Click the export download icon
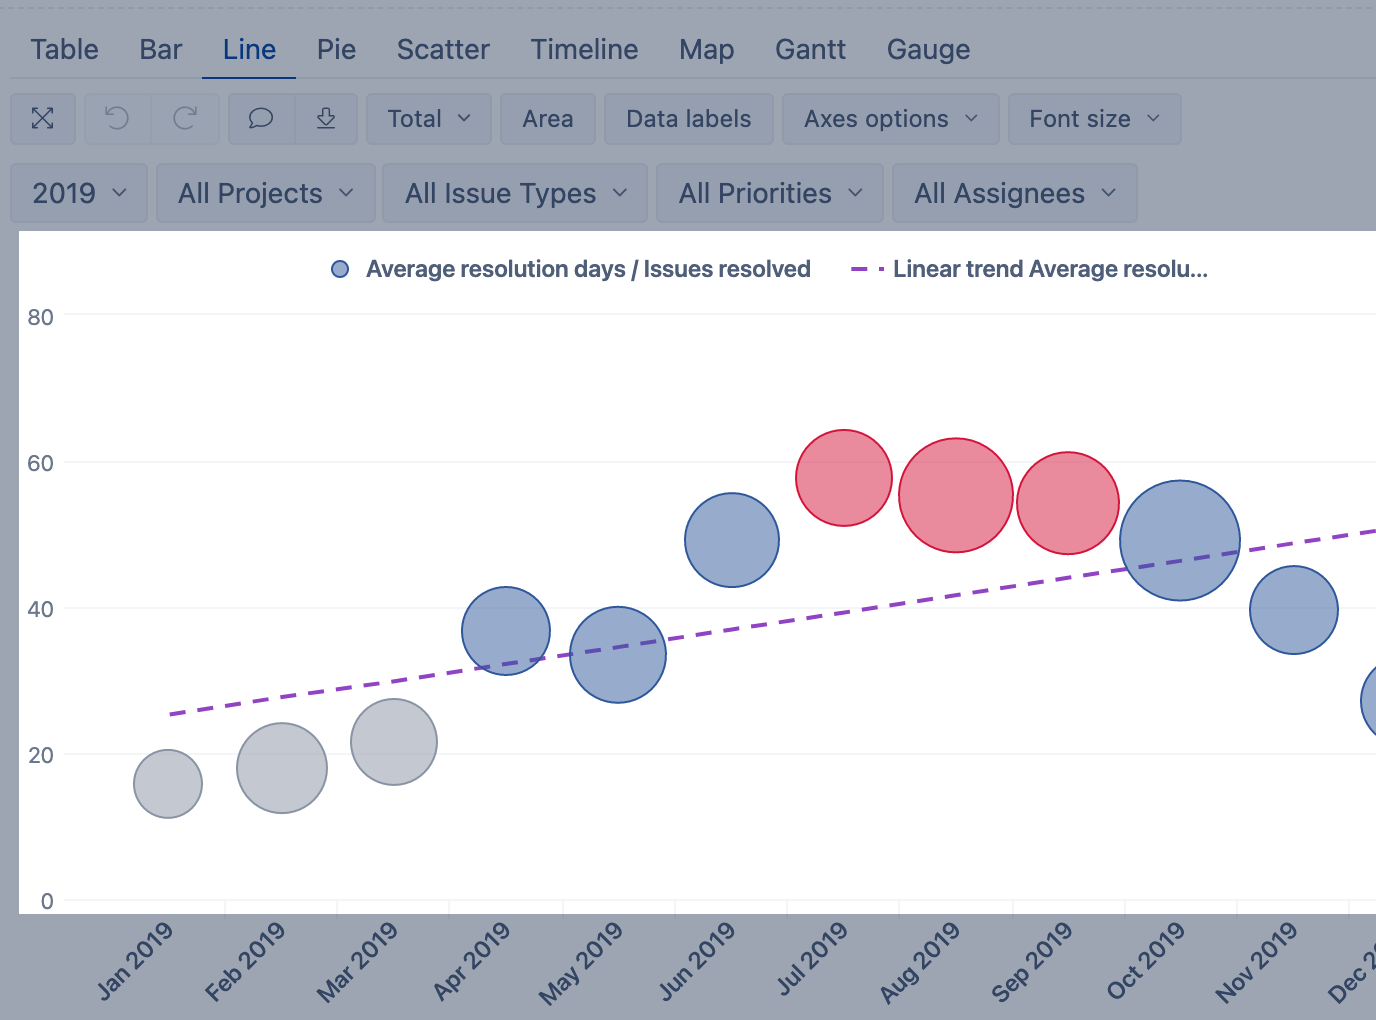The height and width of the screenshot is (1020, 1376). point(326,119)
